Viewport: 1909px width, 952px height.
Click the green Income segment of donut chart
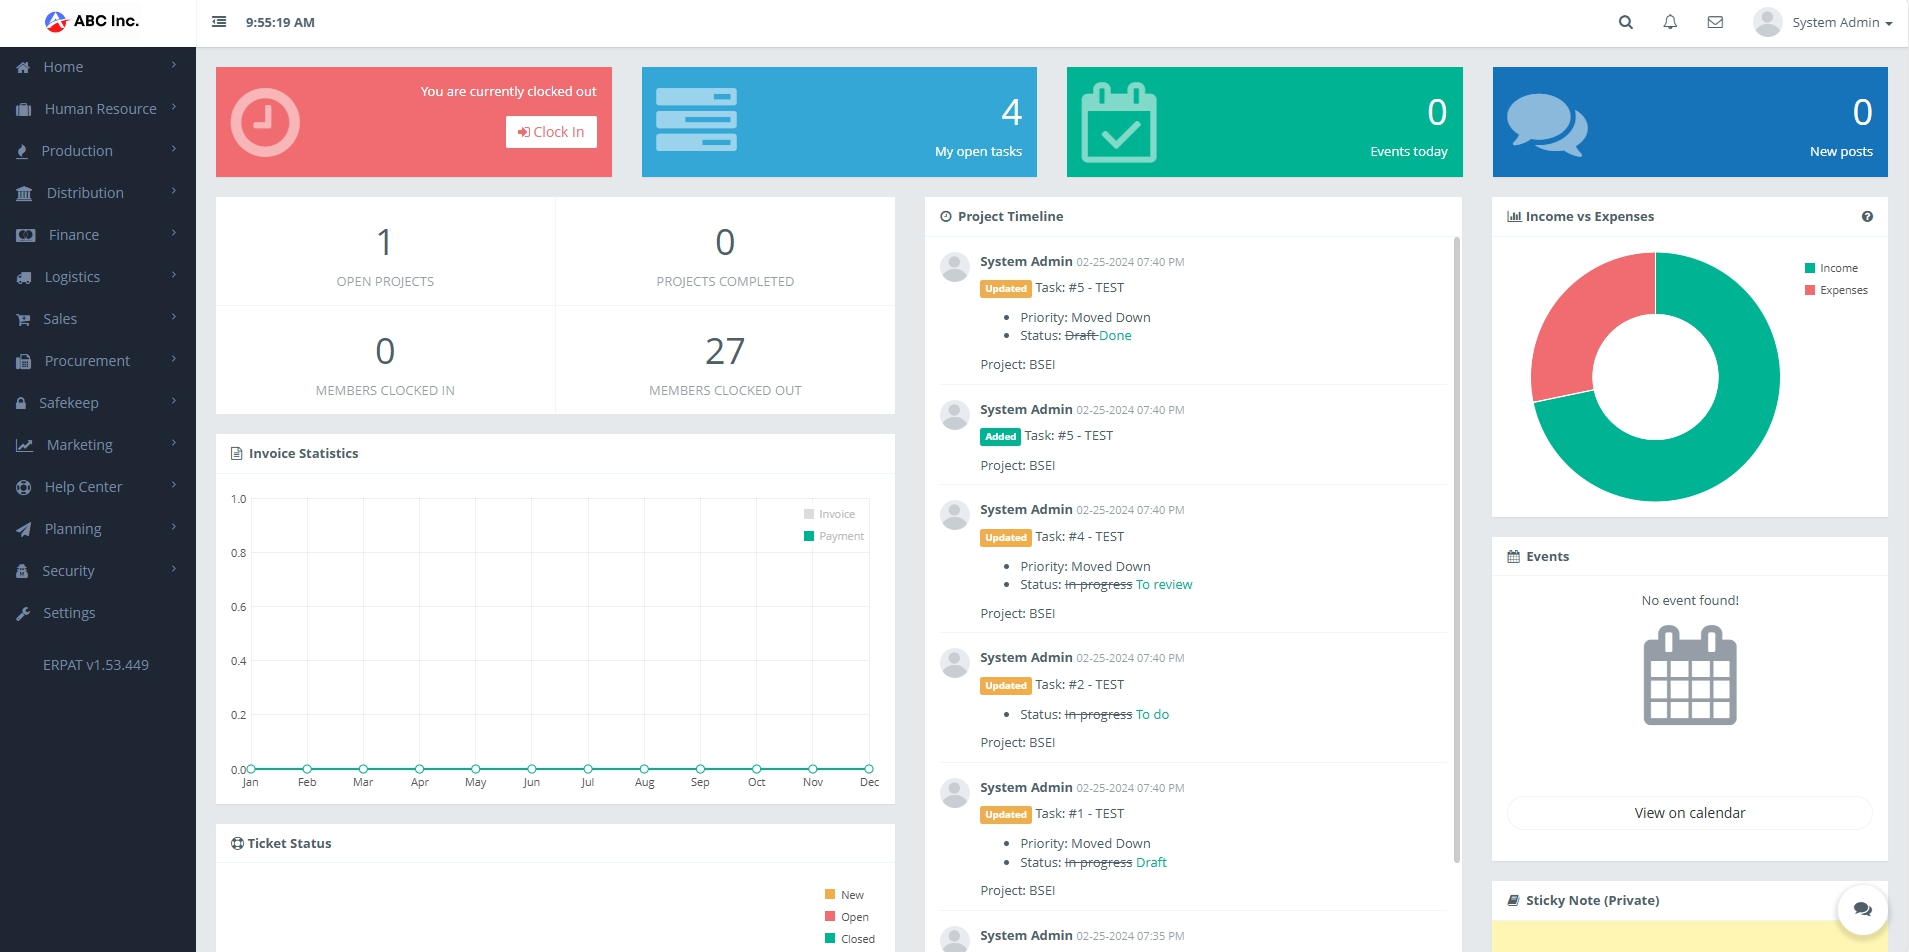(1730, 430)
